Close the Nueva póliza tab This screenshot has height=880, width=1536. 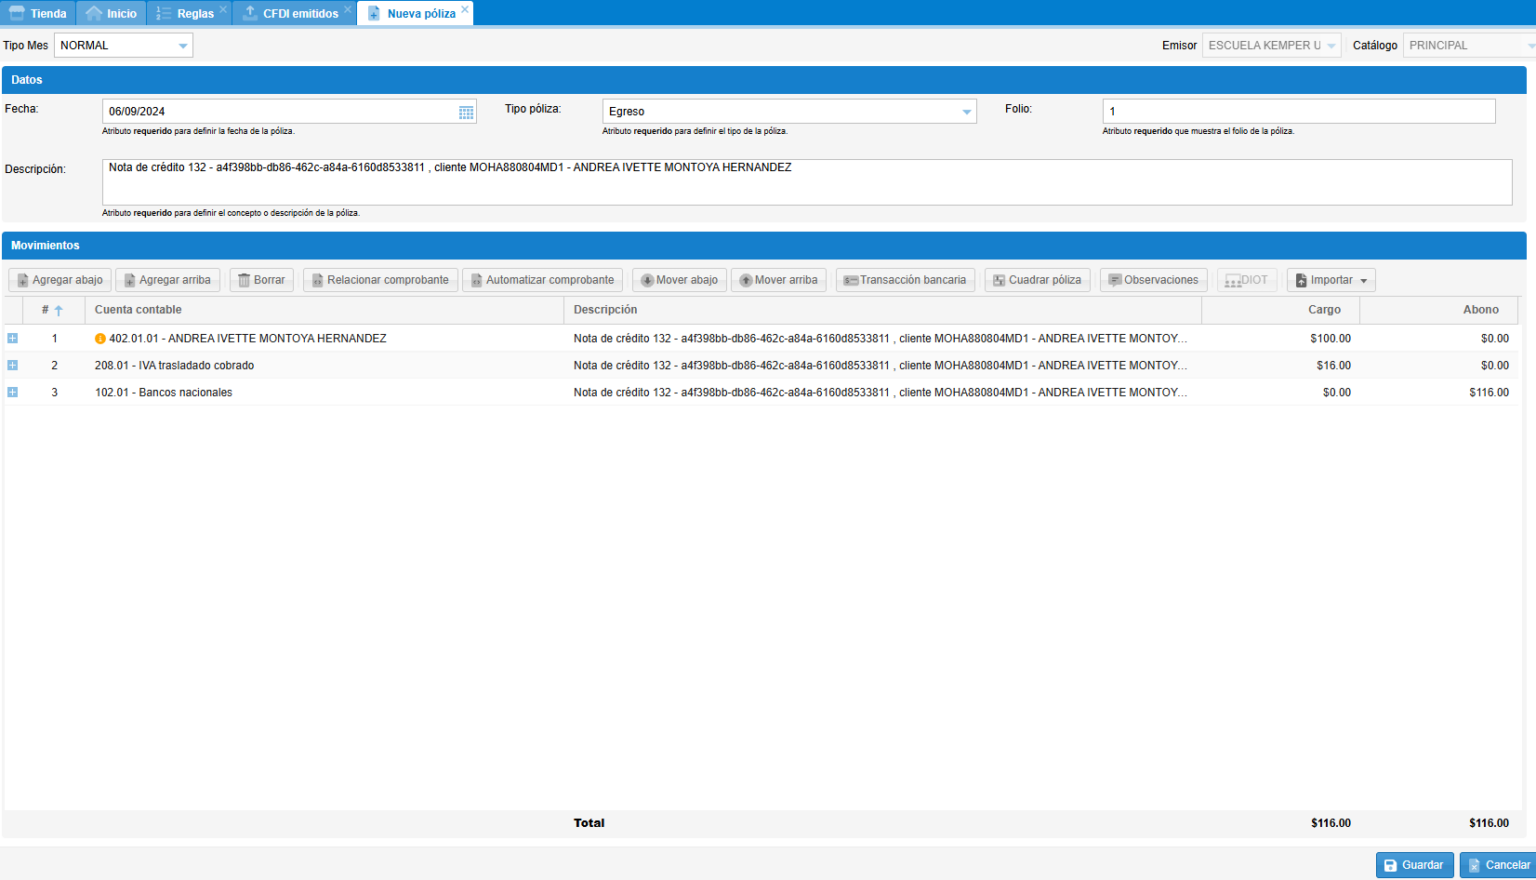pos(465,10)
